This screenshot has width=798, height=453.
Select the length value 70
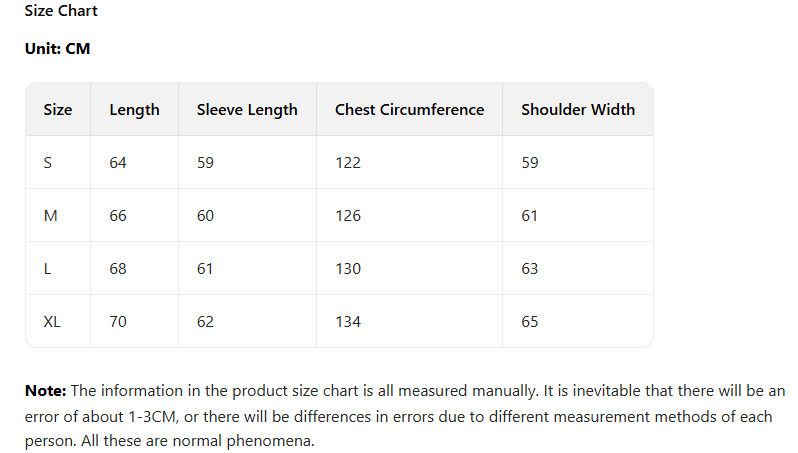click(118, 322)
